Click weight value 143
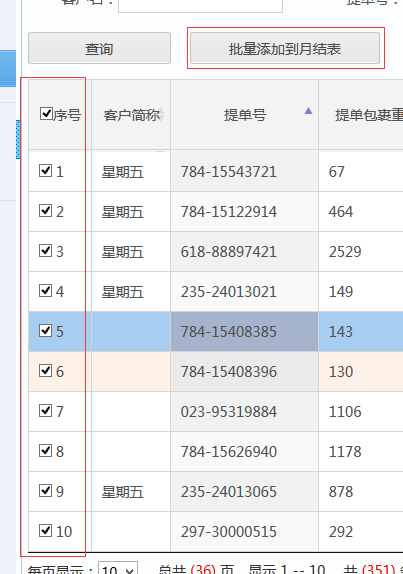The height and width of the screenshot is (574, 403). [340, 332]
